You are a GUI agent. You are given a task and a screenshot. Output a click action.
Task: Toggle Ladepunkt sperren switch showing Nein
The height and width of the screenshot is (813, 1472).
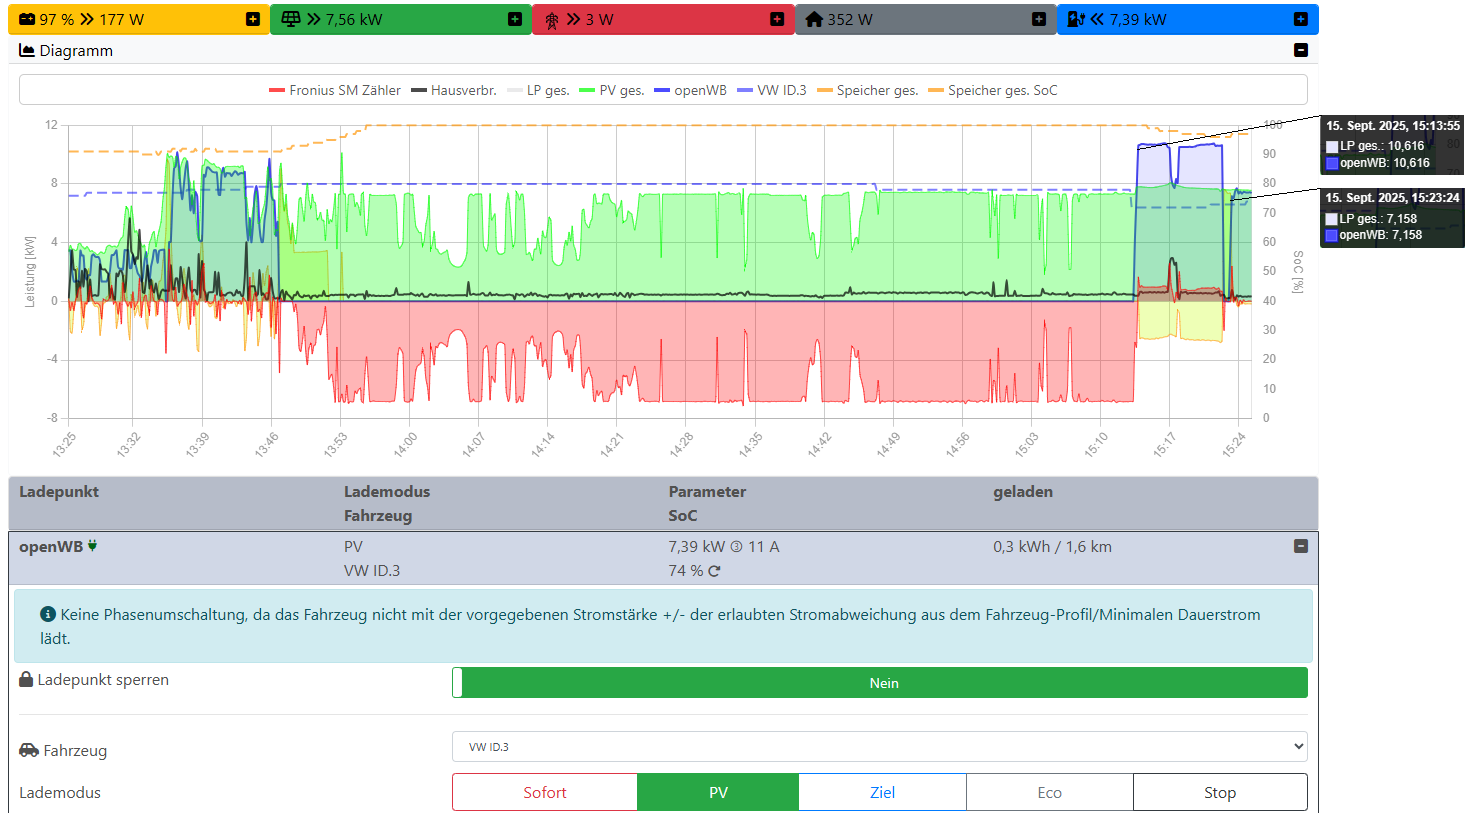880,683
